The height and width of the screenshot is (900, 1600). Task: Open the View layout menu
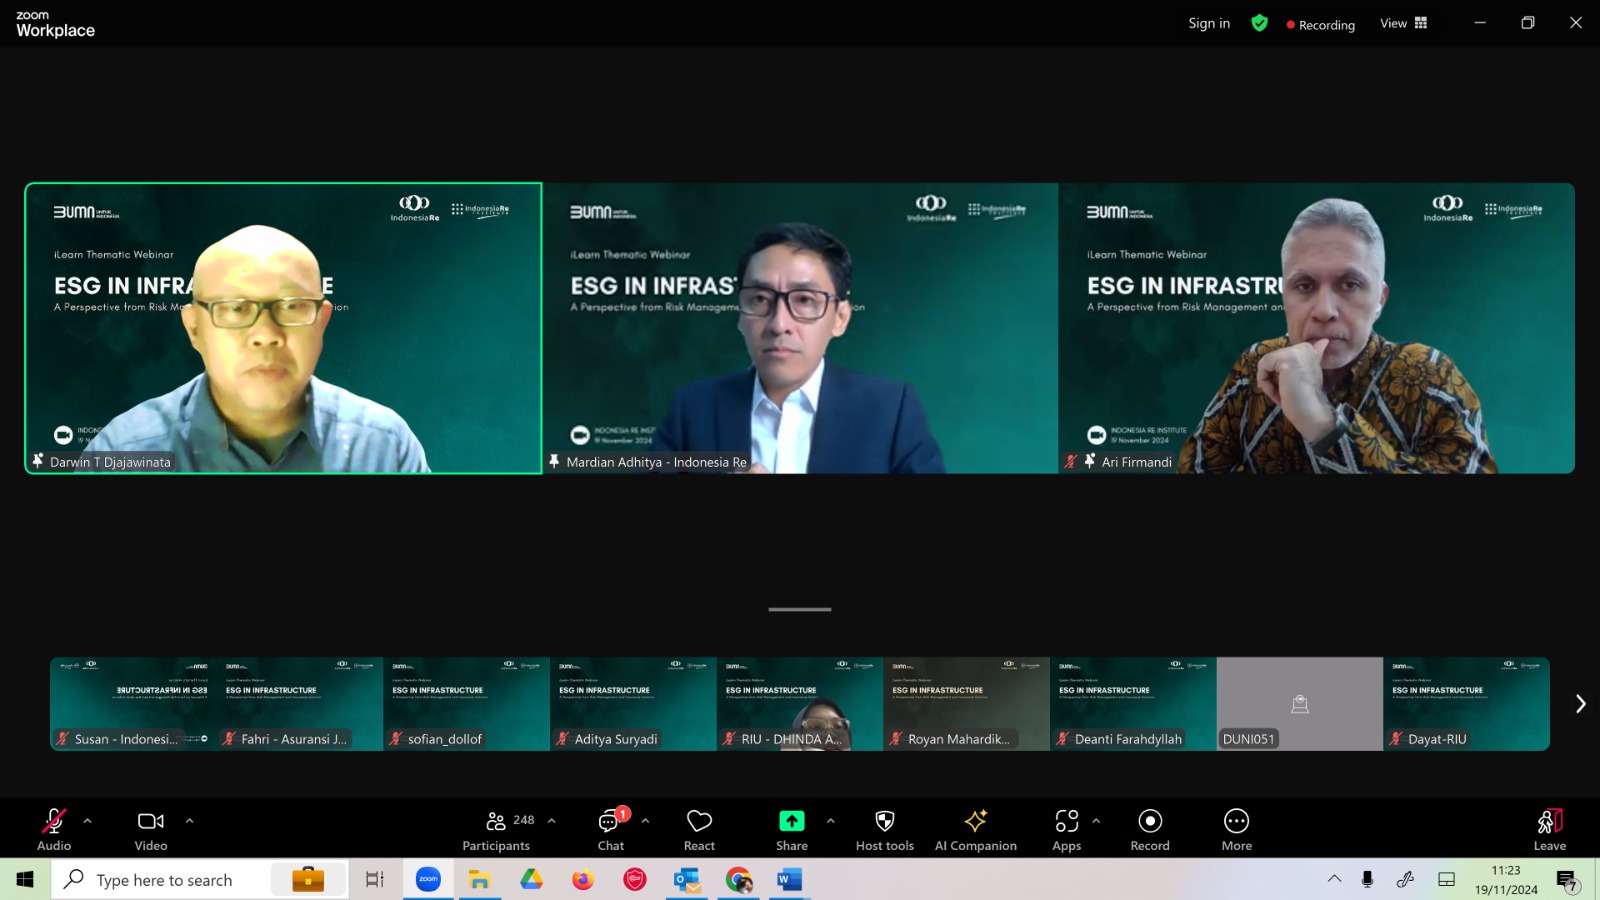(1403, 23)
